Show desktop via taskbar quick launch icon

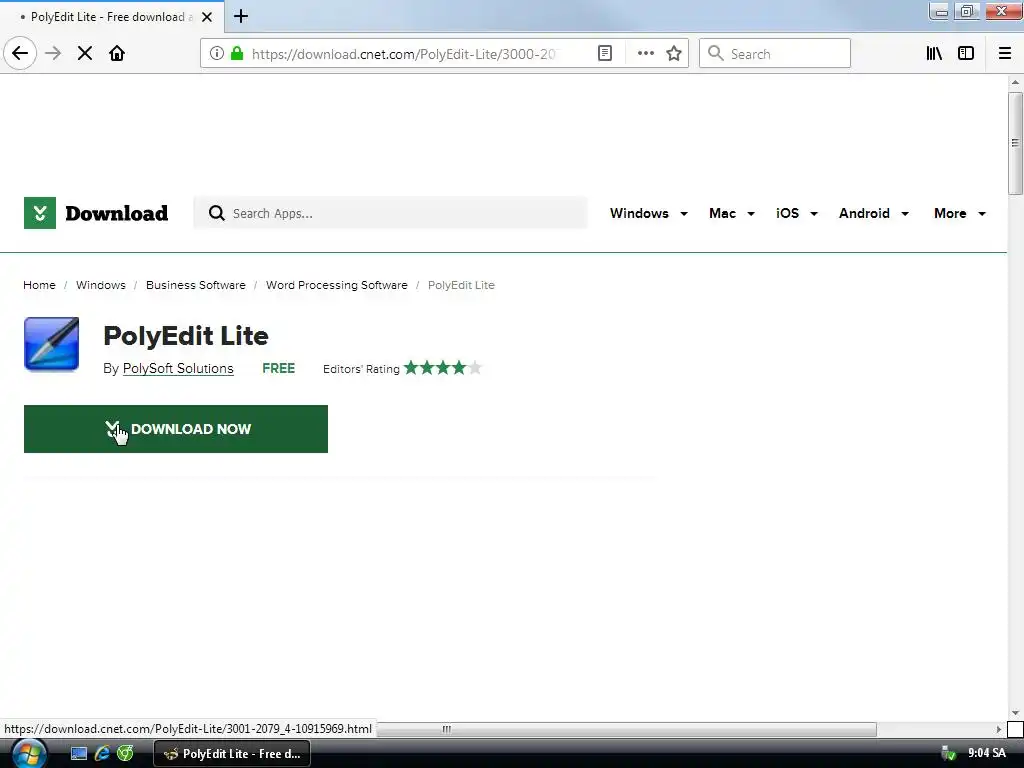[79, 754]
